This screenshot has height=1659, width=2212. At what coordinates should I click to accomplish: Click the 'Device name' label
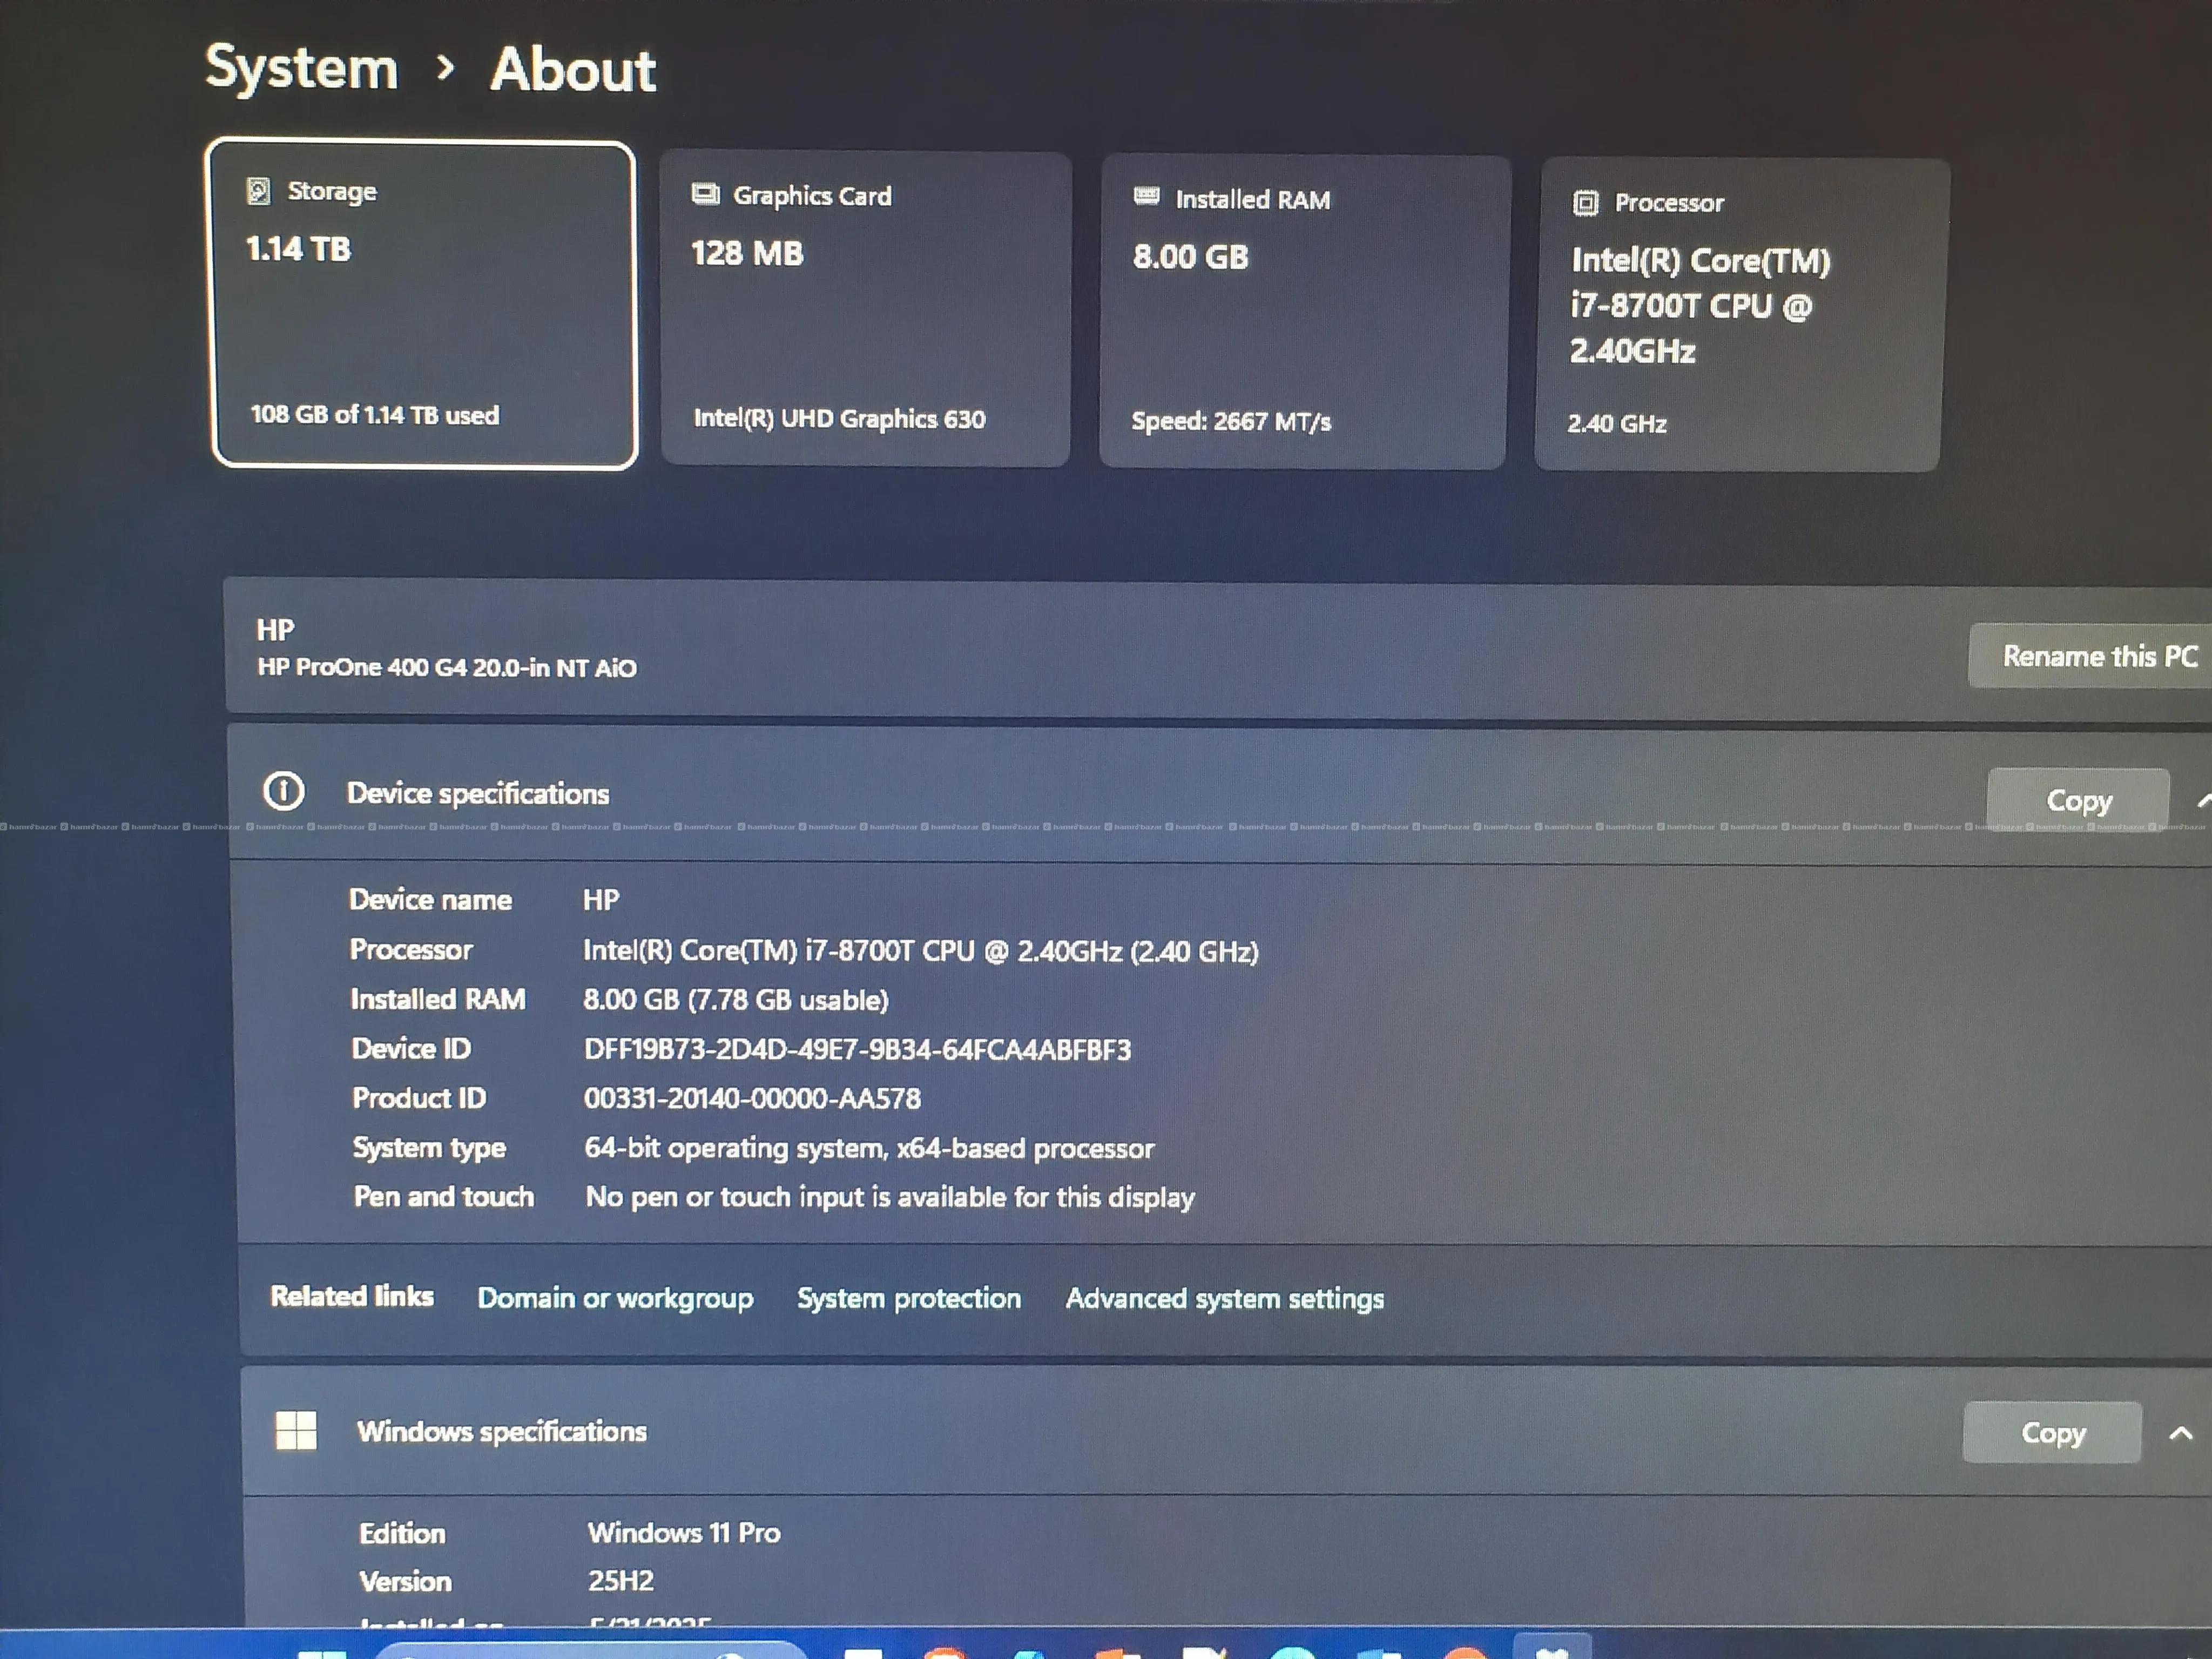click(430, 900)
